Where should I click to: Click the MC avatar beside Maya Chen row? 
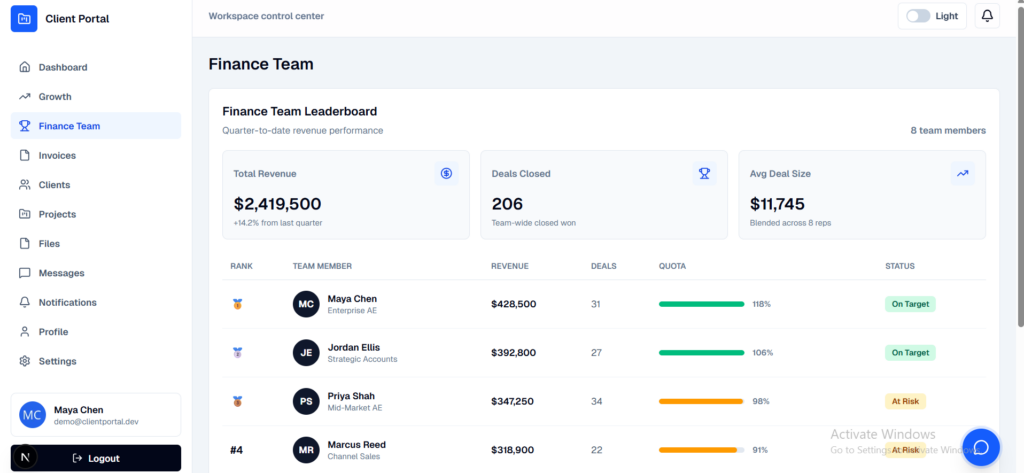click(306, 304)
